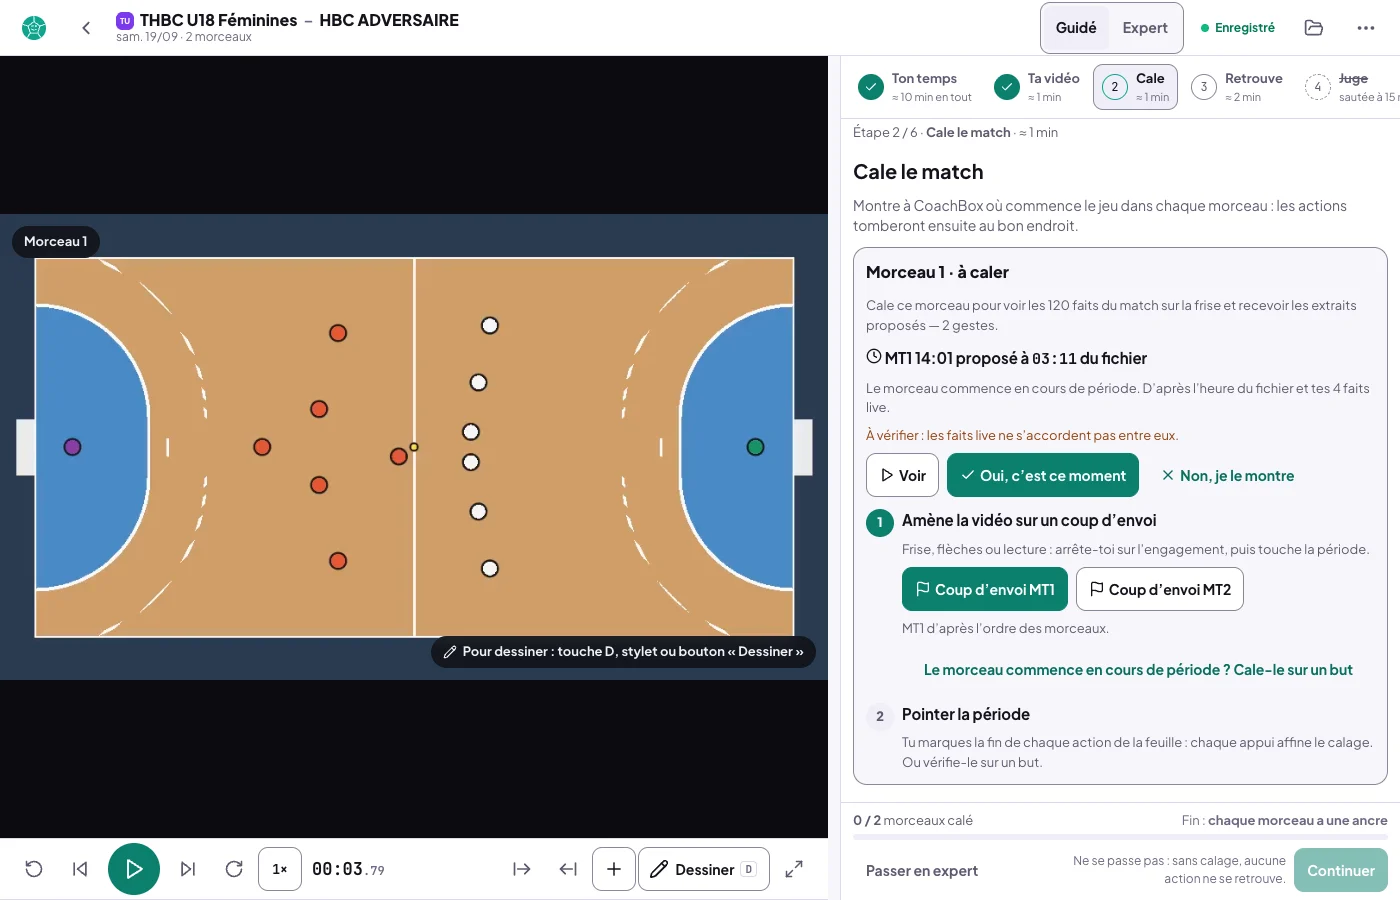Click the plus add button

point(614,869)
